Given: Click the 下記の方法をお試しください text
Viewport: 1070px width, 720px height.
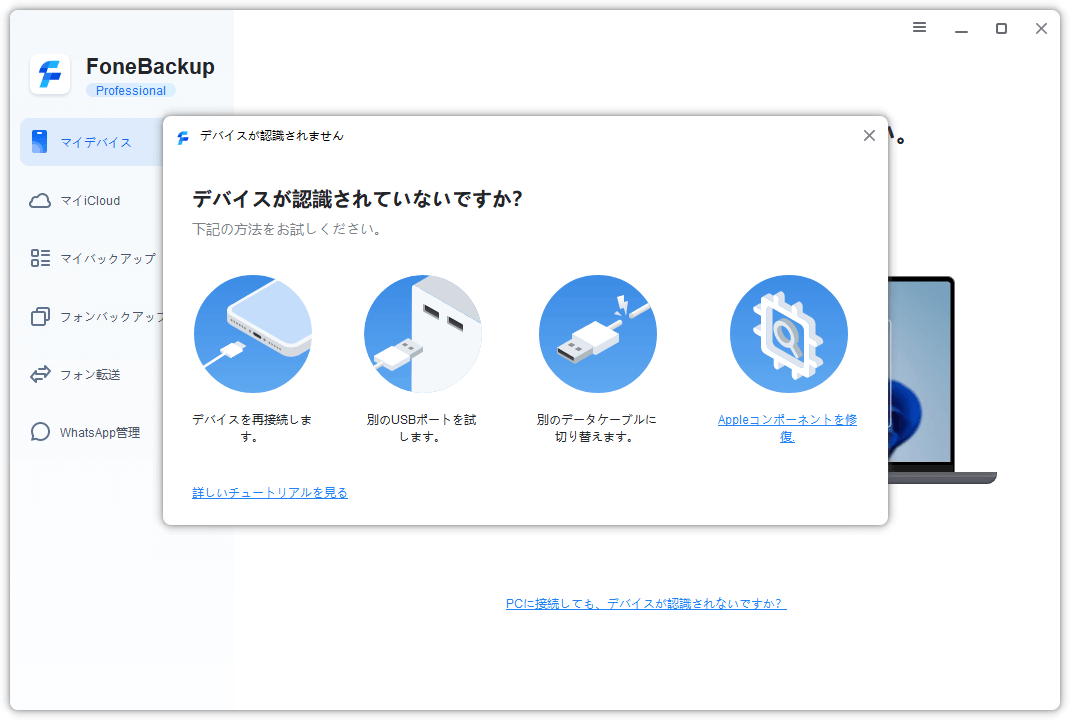Looking at the screenshot, I should [x=286, y=229].
